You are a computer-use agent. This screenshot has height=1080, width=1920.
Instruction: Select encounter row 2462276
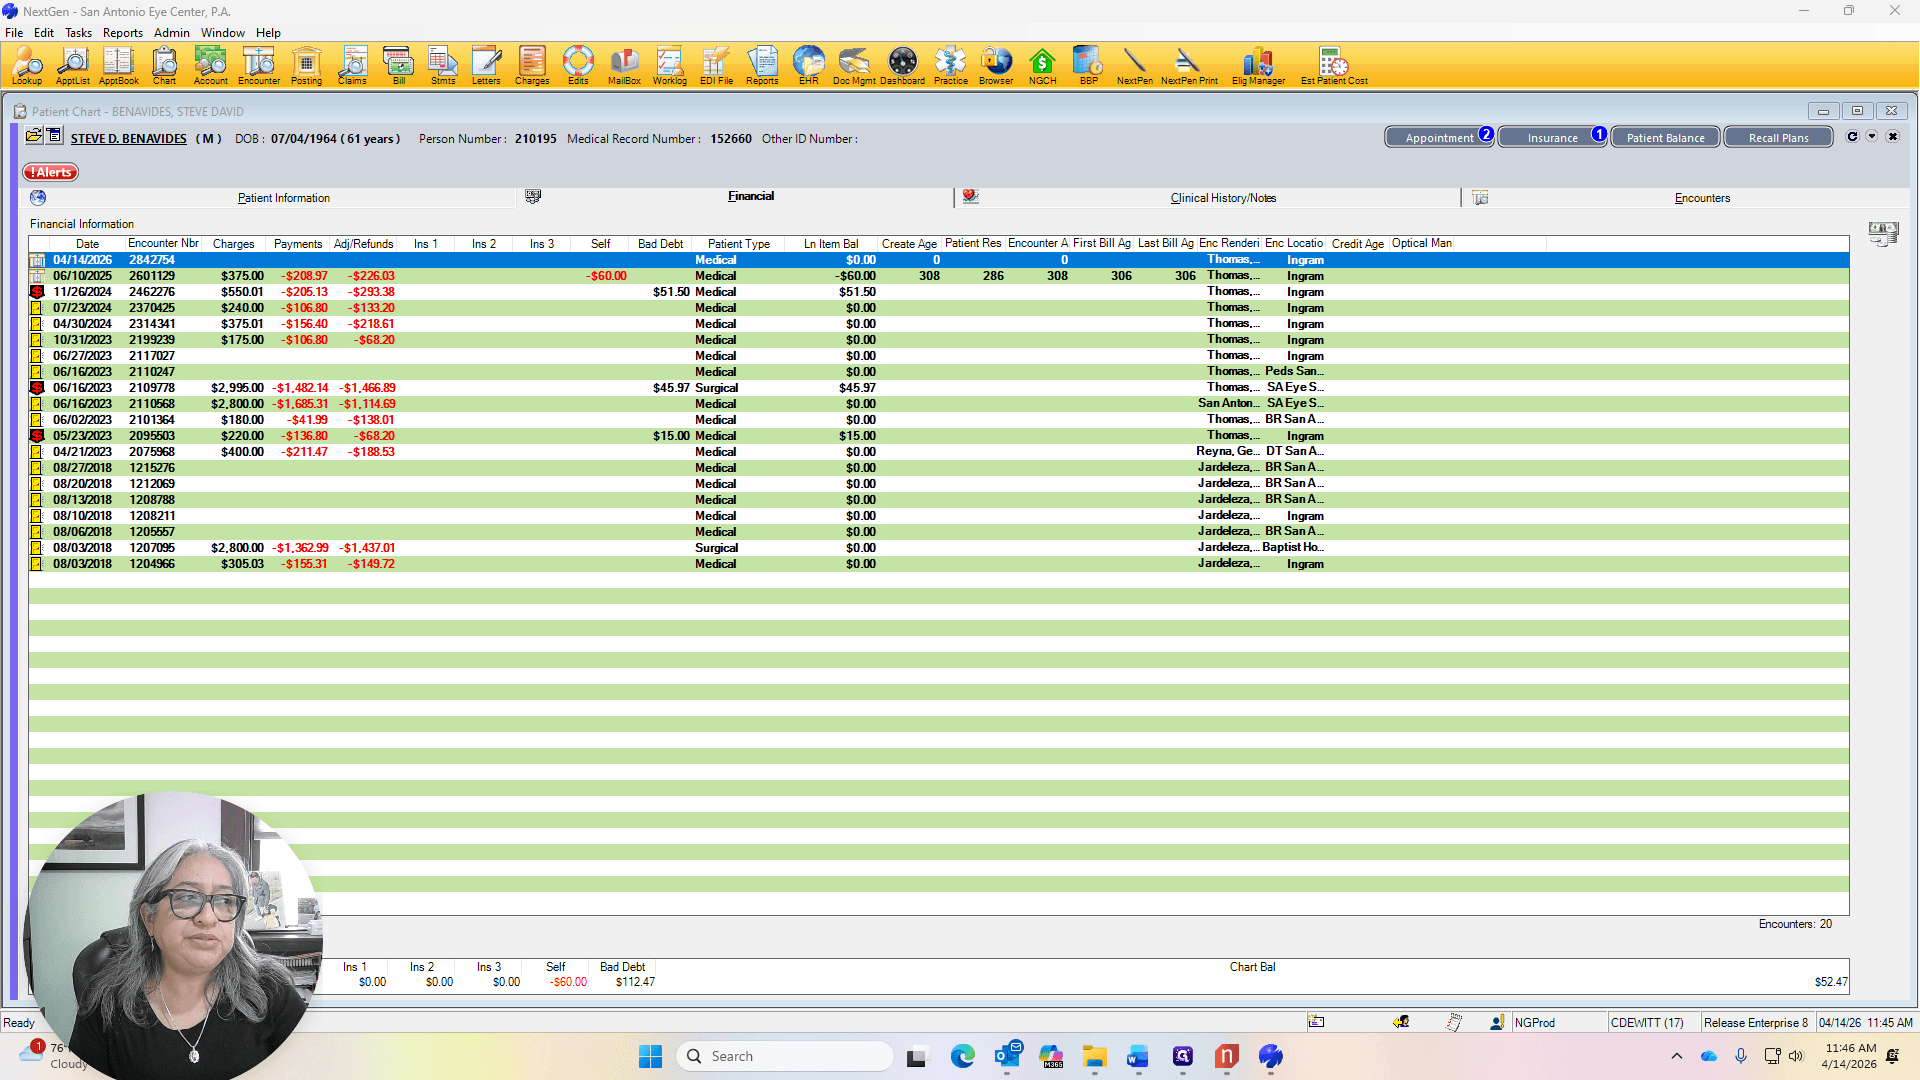[x=938, y=292]
